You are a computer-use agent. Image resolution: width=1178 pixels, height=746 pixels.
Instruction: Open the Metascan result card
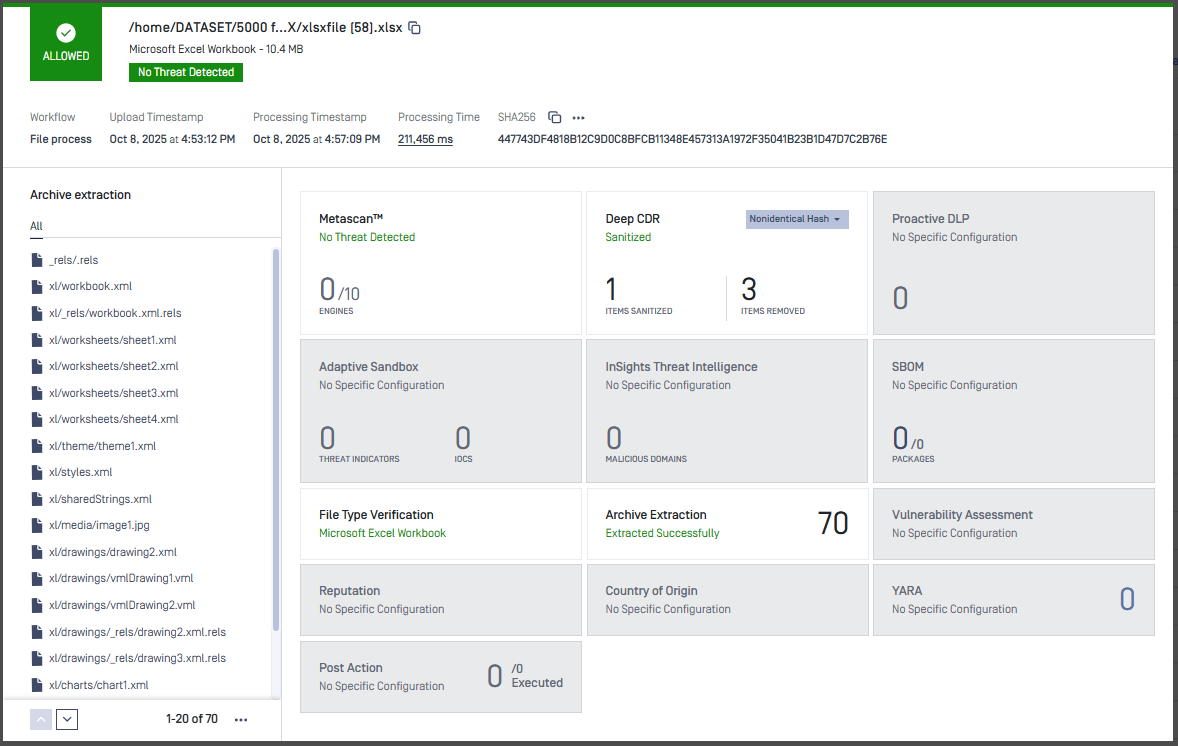440,263
